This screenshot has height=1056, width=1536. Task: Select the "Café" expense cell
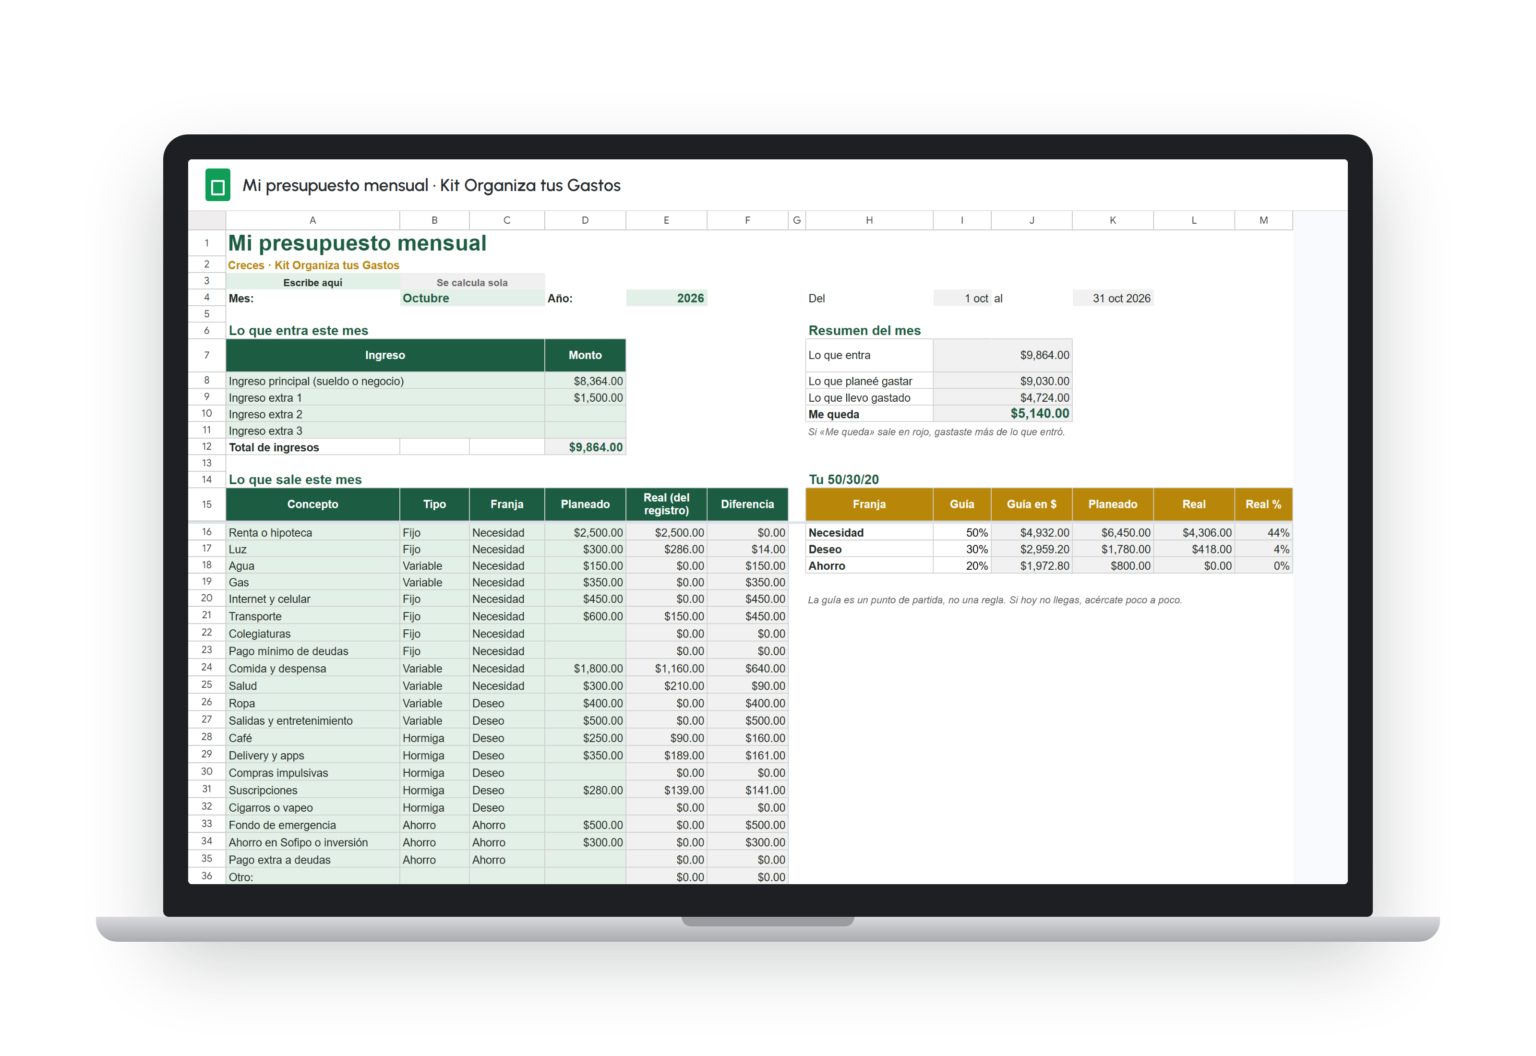tap(312, 738)
